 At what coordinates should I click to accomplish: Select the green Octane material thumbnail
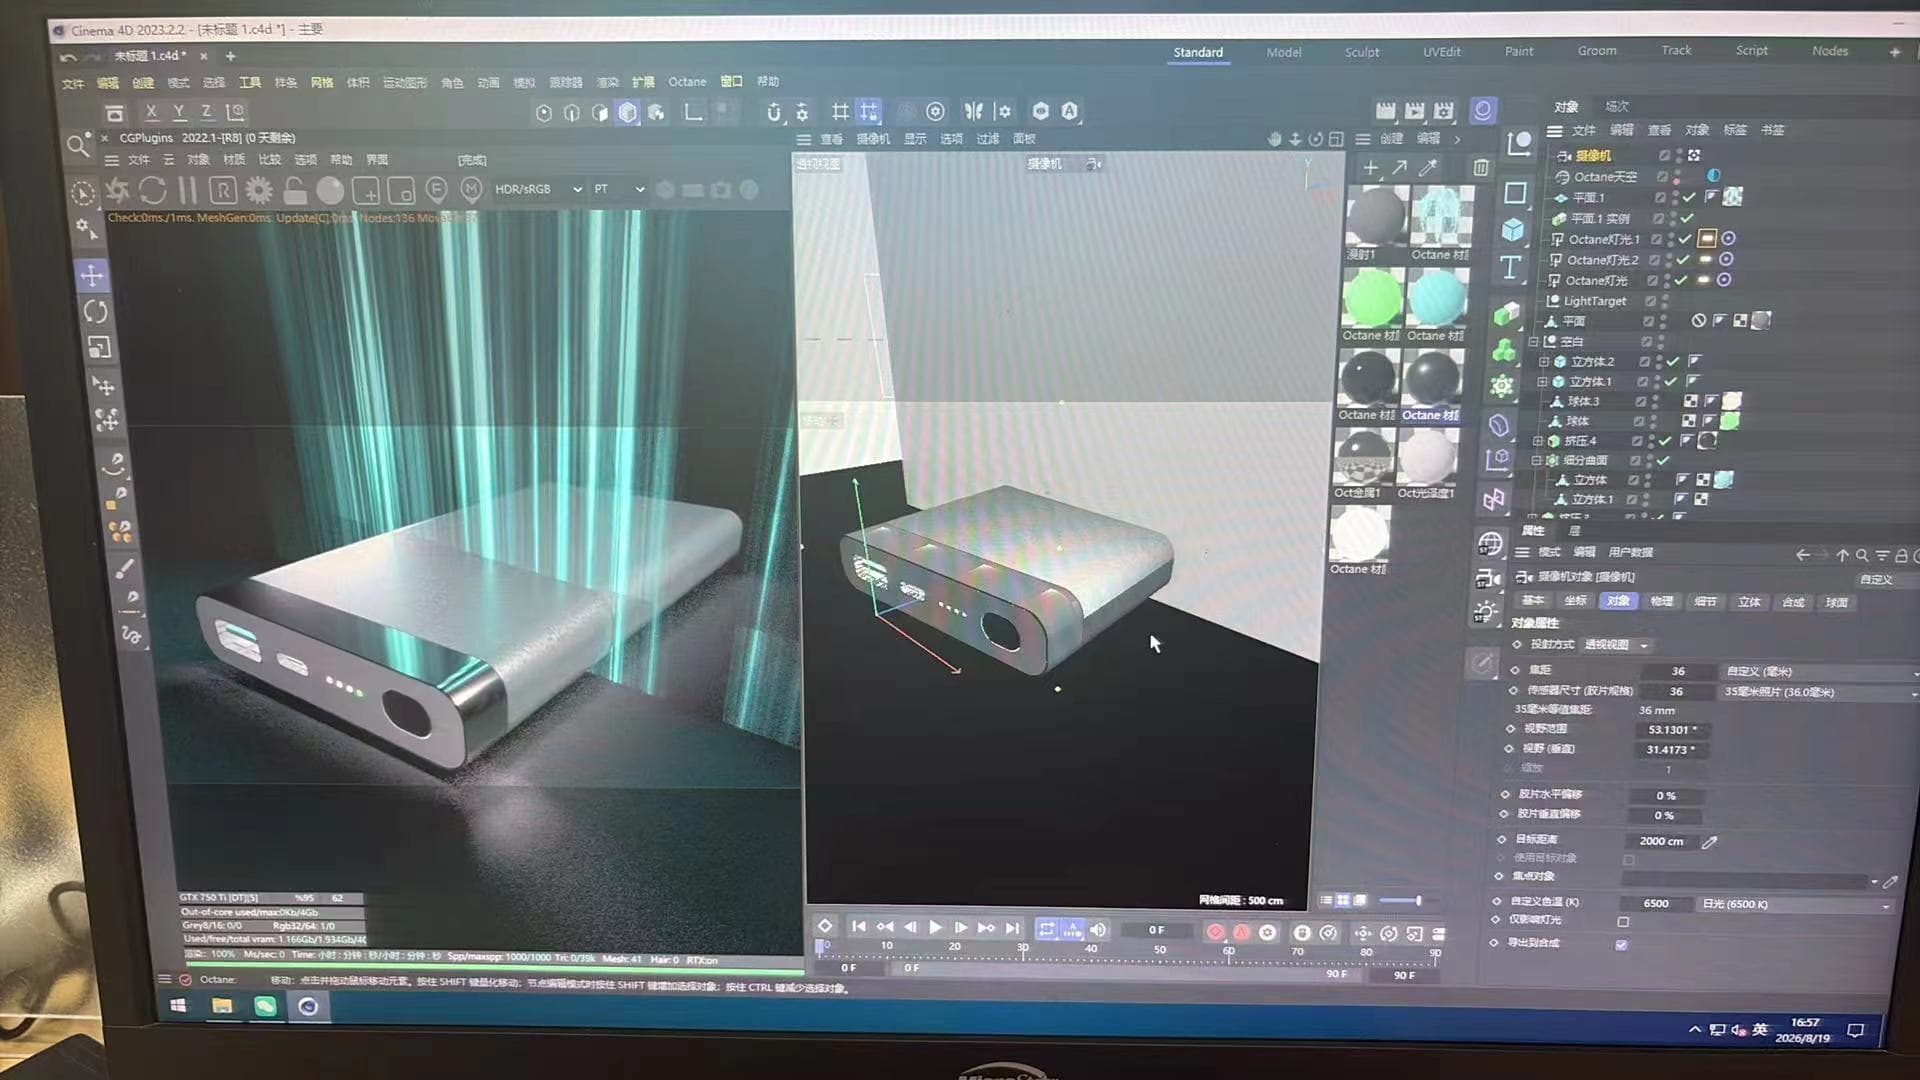pyautogui.click(x=1372, y=298)
